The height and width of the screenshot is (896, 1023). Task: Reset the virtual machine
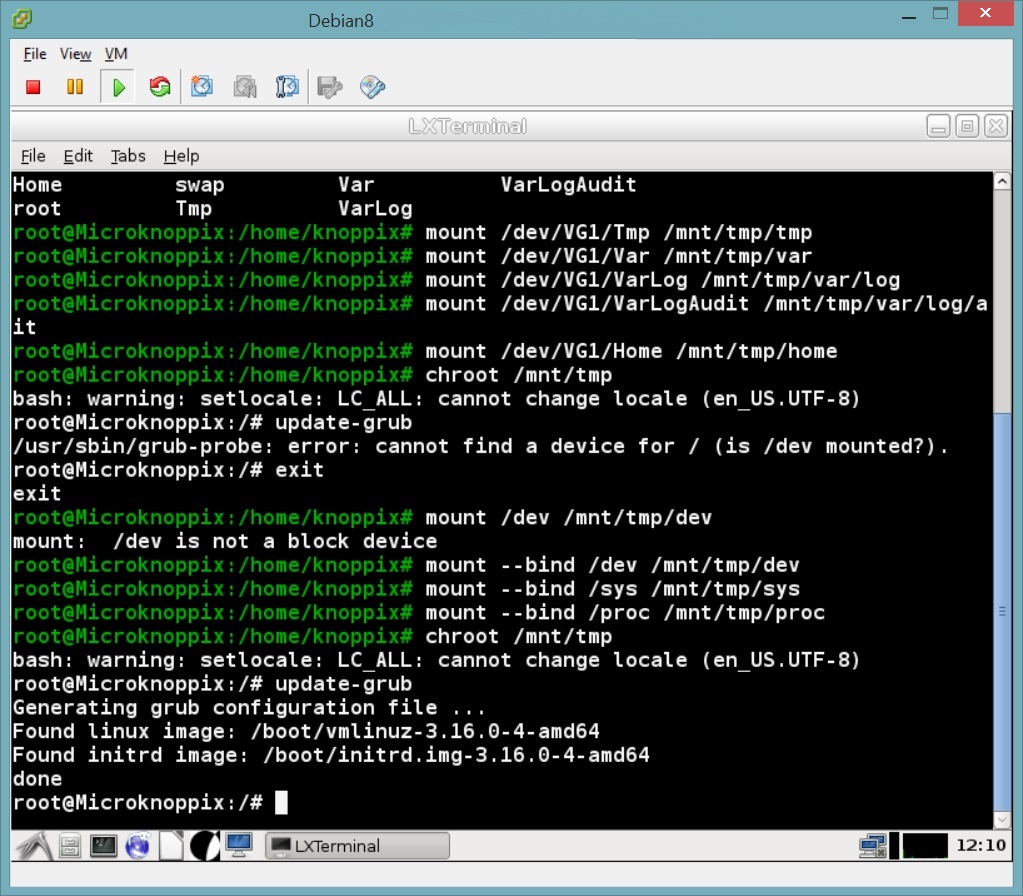pos(160,87)
